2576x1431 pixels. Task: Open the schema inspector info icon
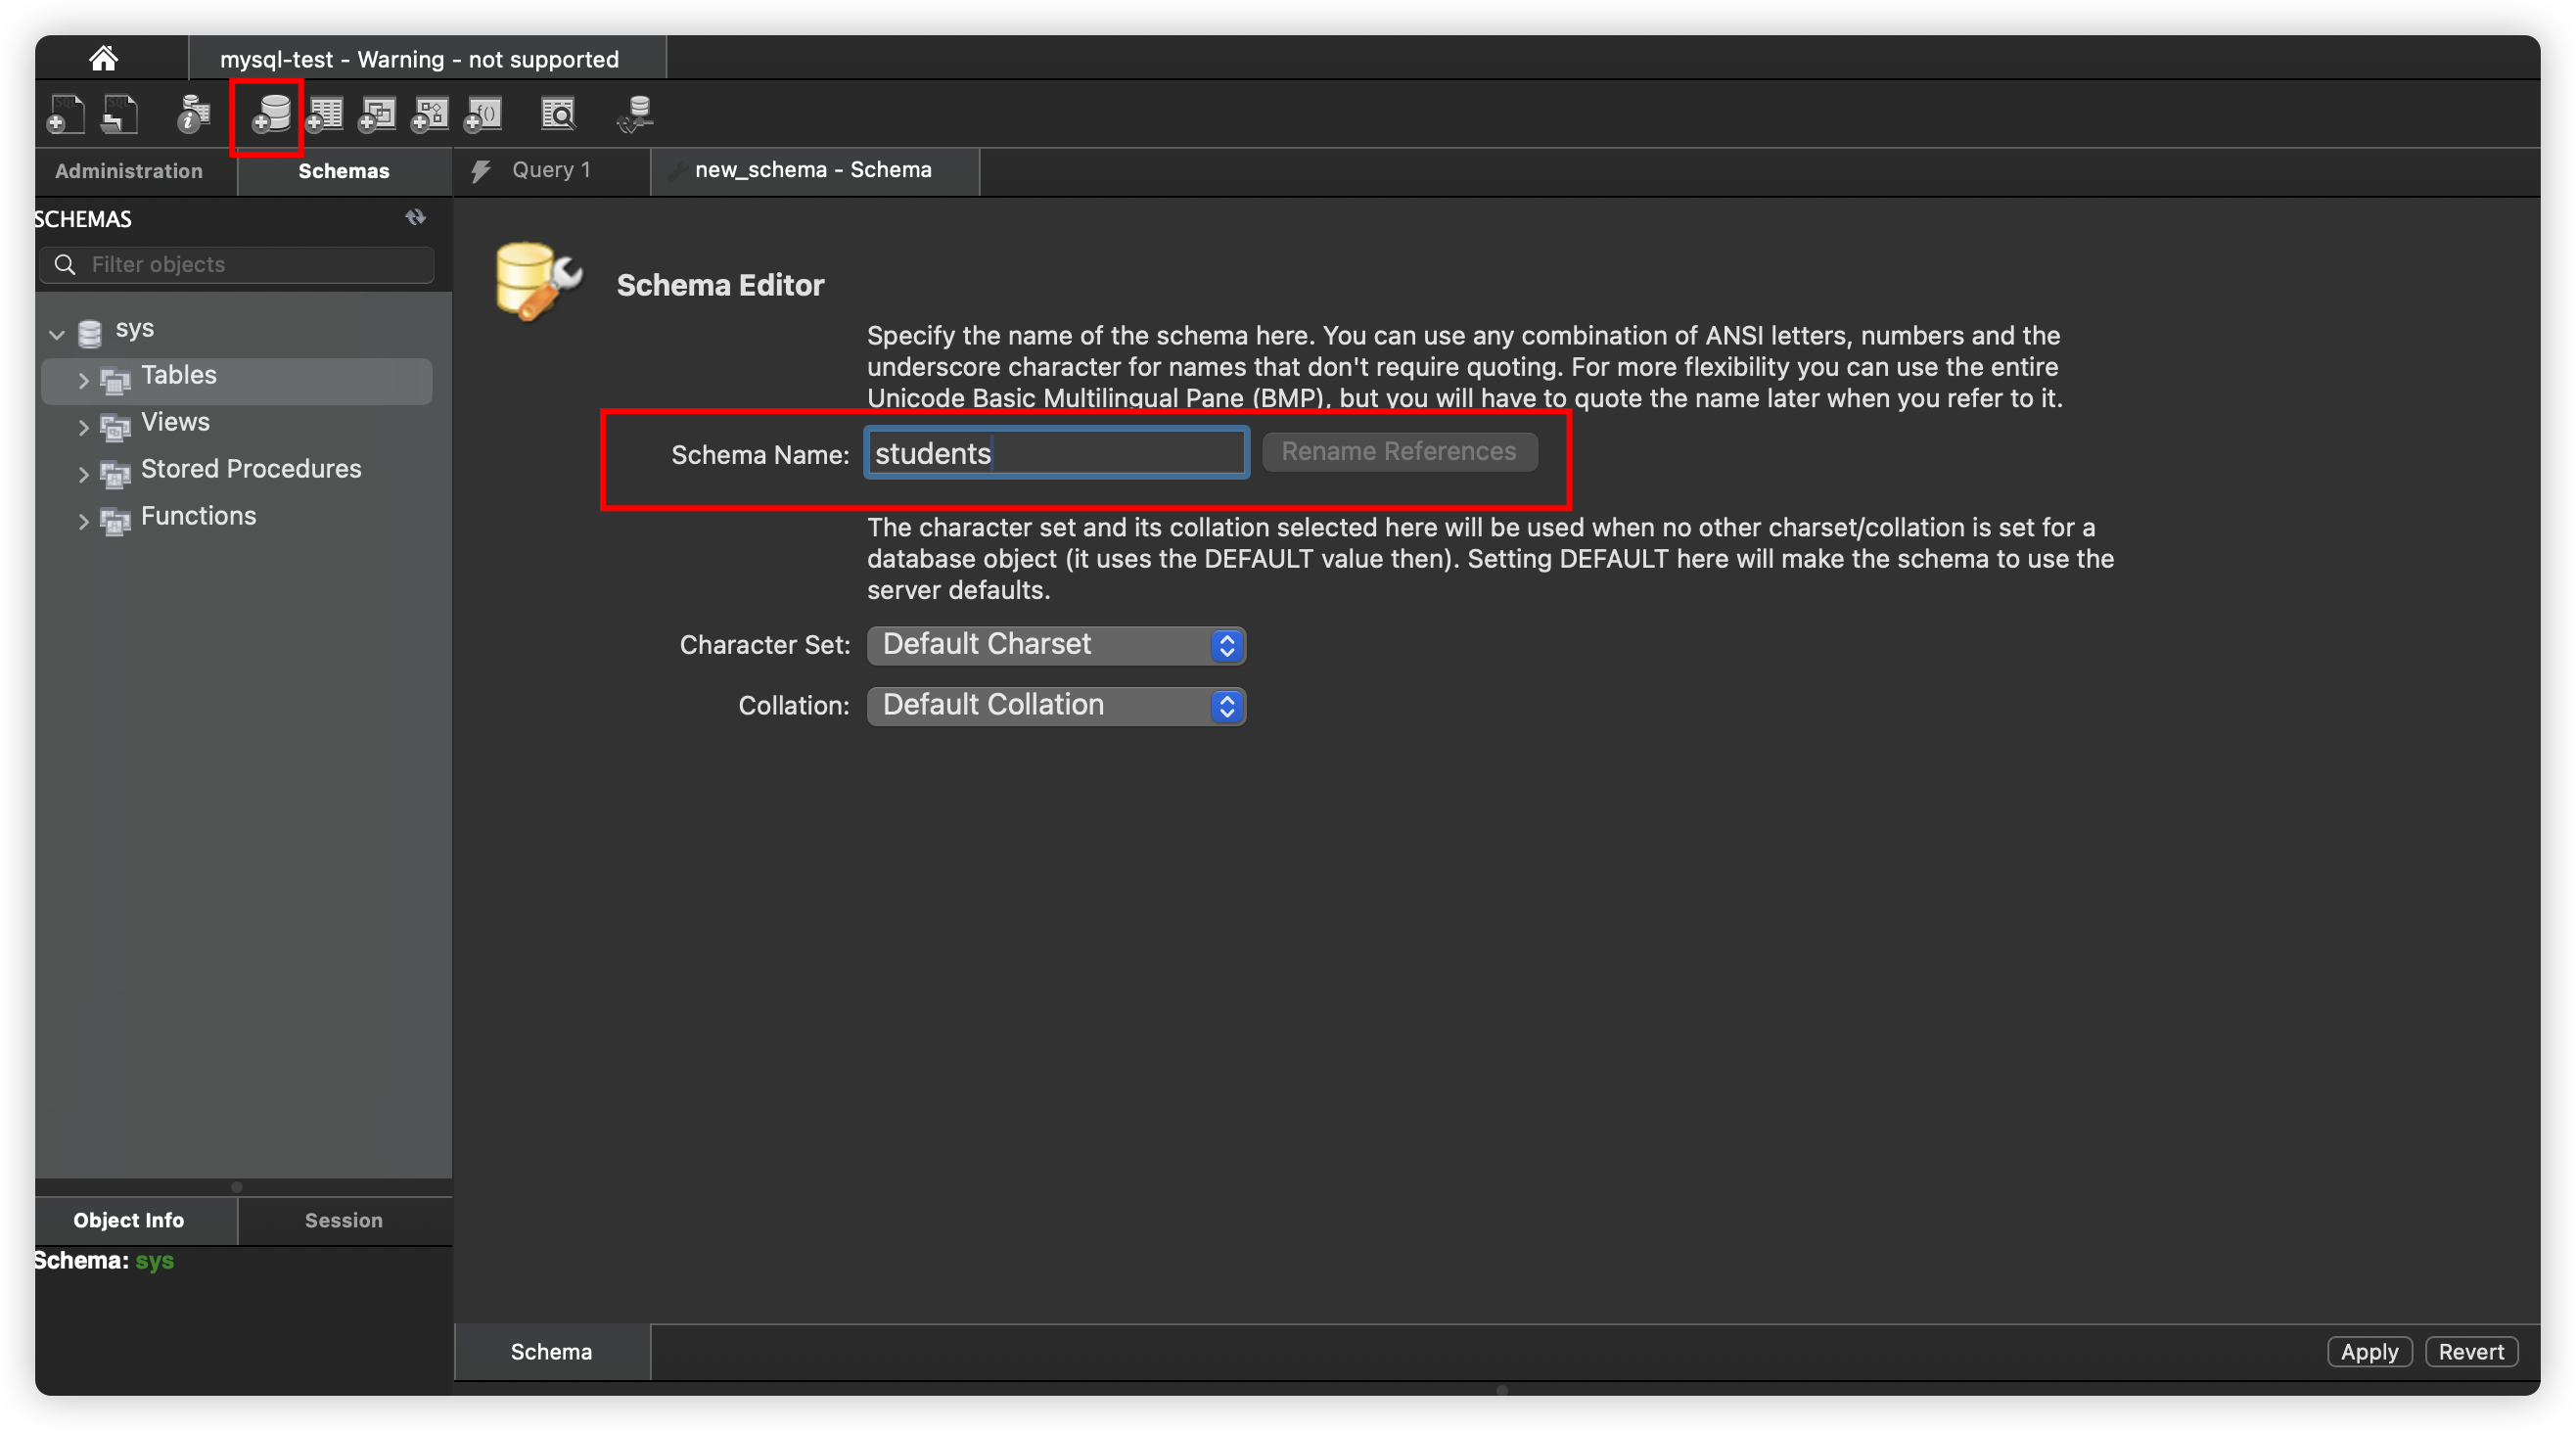coord(193,114)
